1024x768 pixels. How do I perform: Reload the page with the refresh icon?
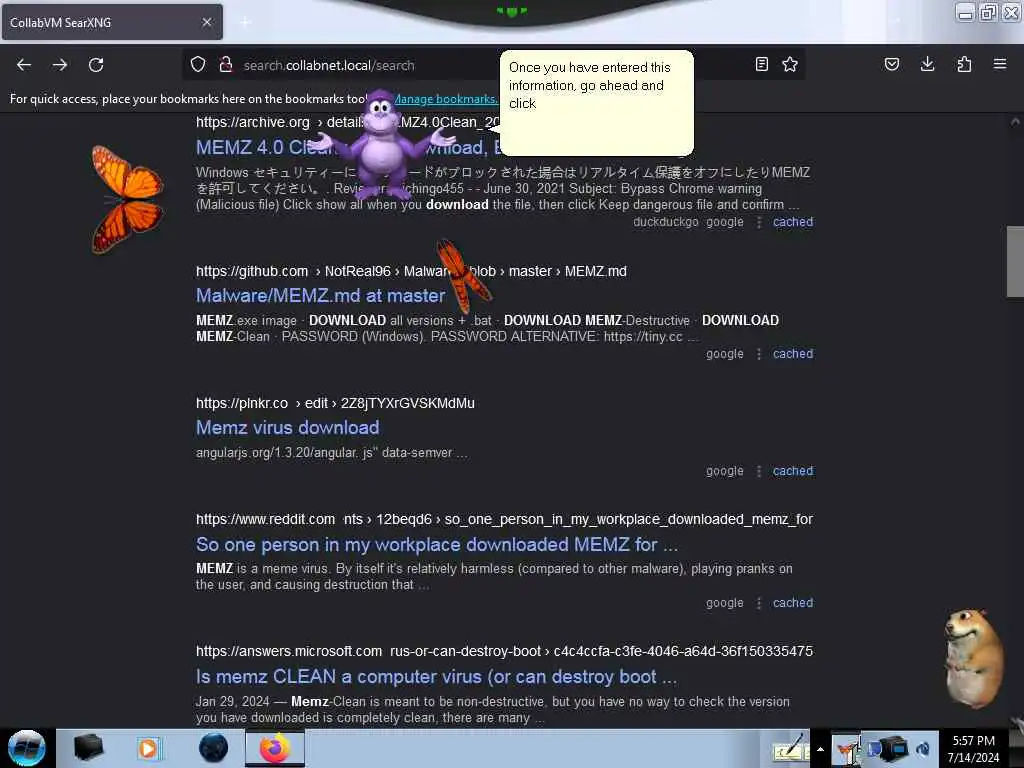click(x=96, y=65)
